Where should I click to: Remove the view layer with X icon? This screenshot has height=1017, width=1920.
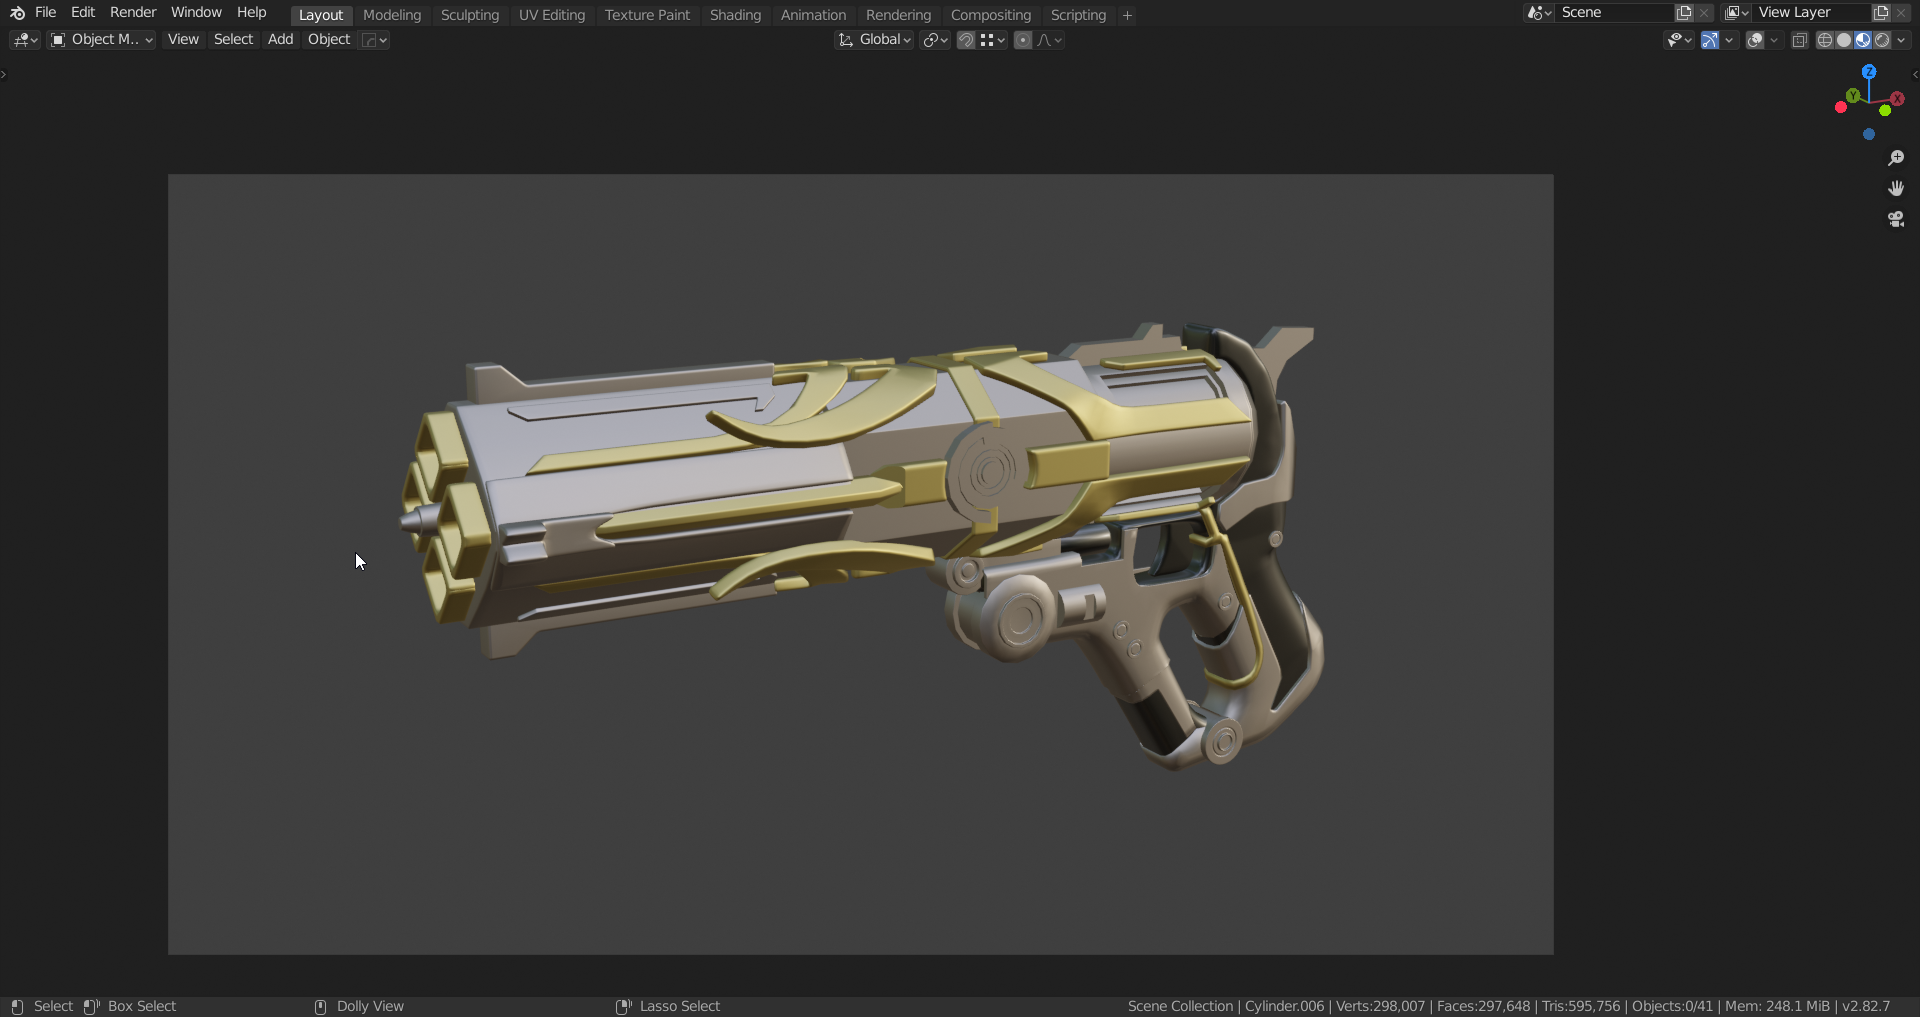1901,13
